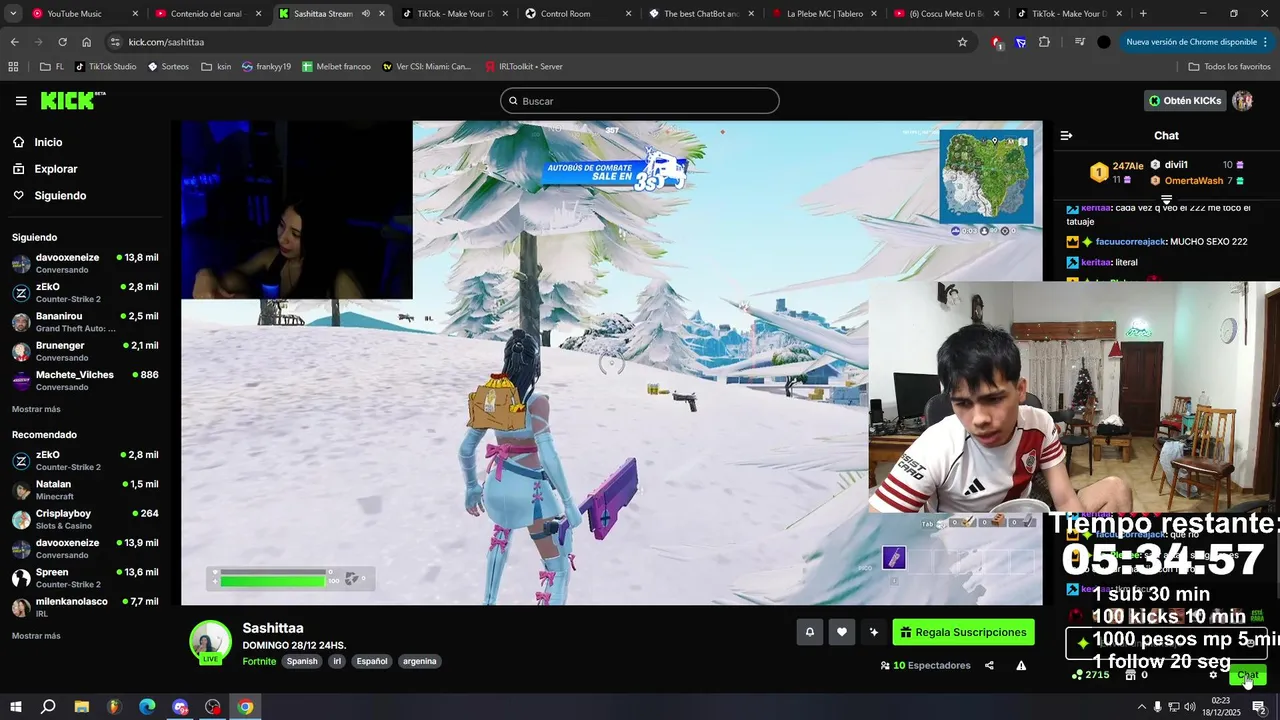Open Todos los favoritos folder
This screenshot has height=720, width=1280.
pos(1229,67)
